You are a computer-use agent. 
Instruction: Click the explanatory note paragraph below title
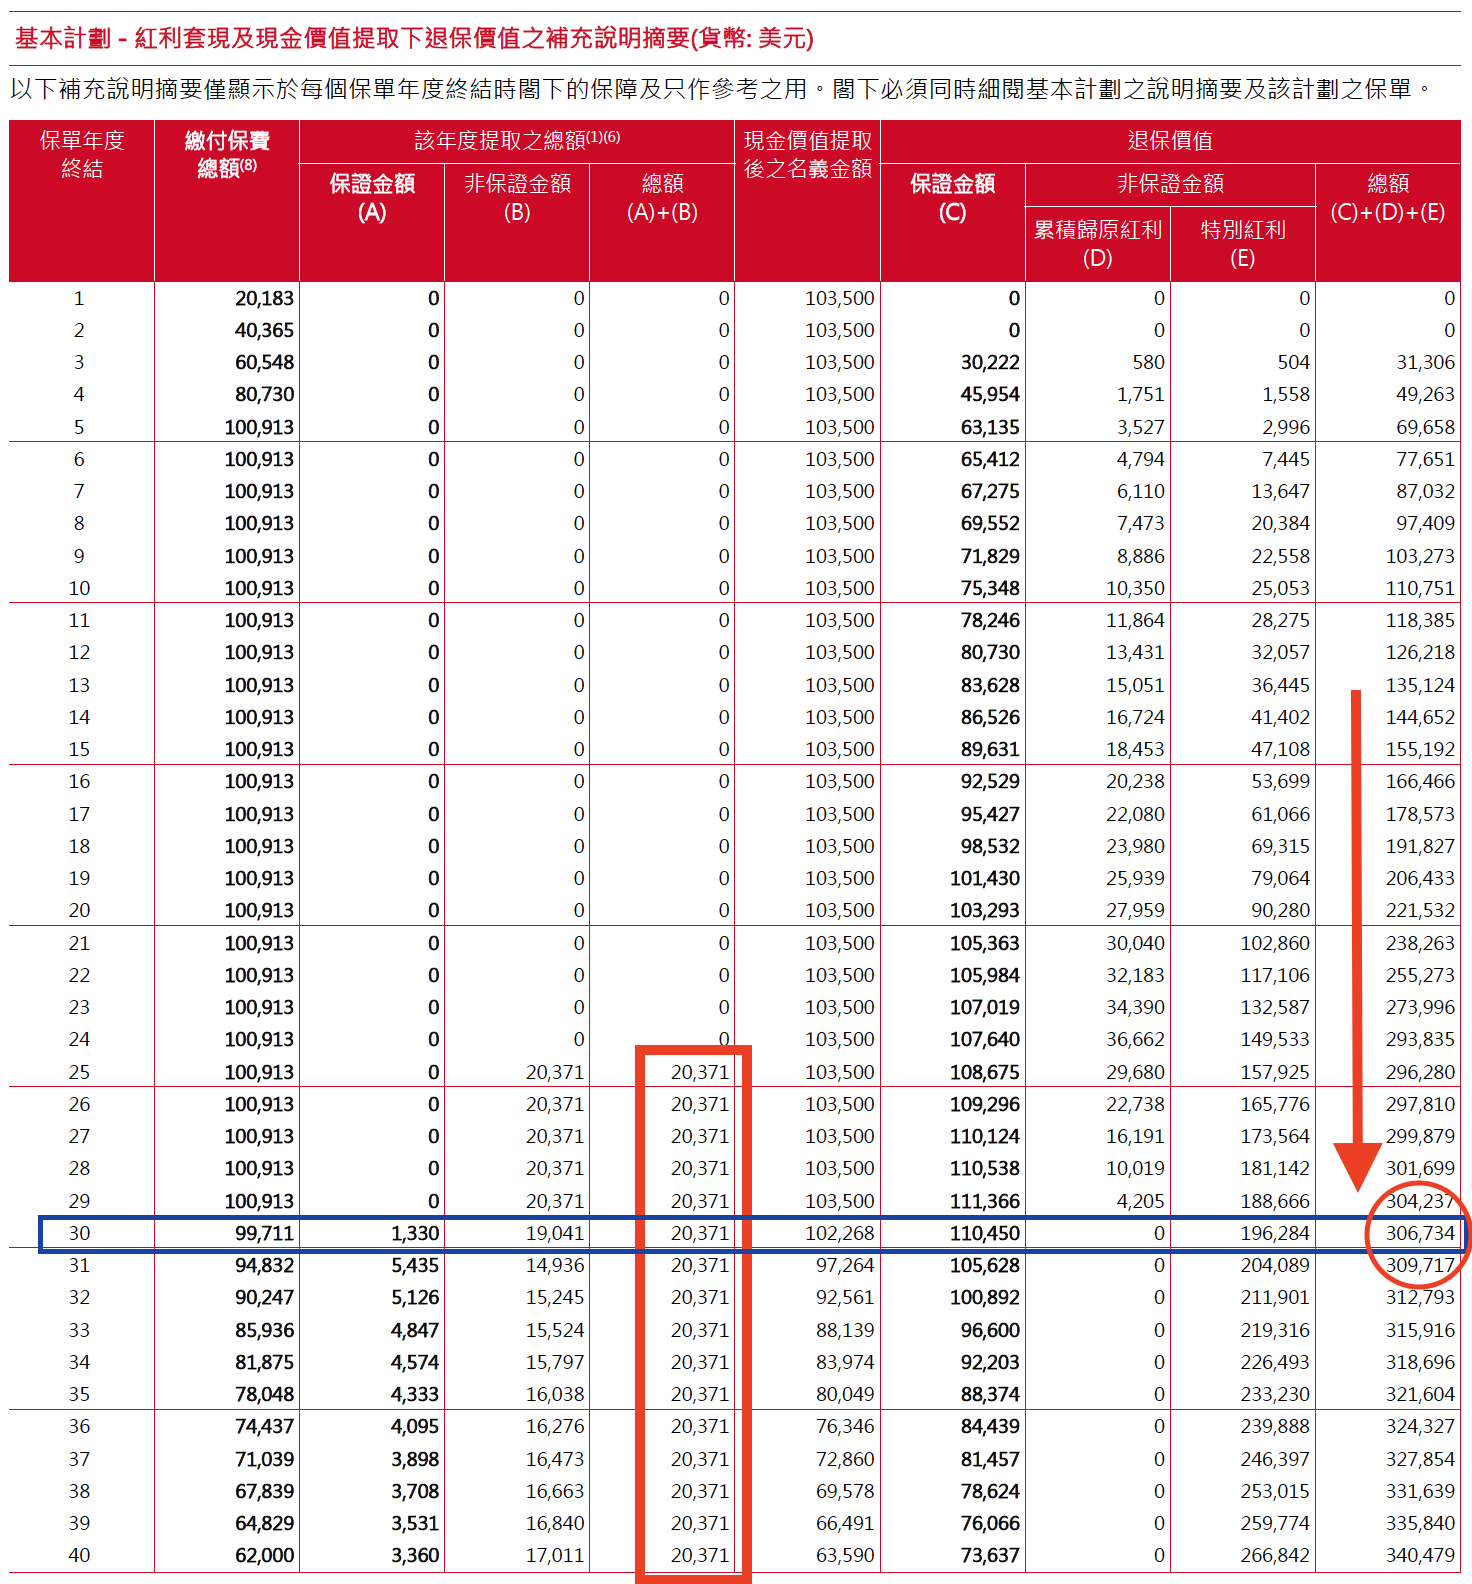(720, 89)
